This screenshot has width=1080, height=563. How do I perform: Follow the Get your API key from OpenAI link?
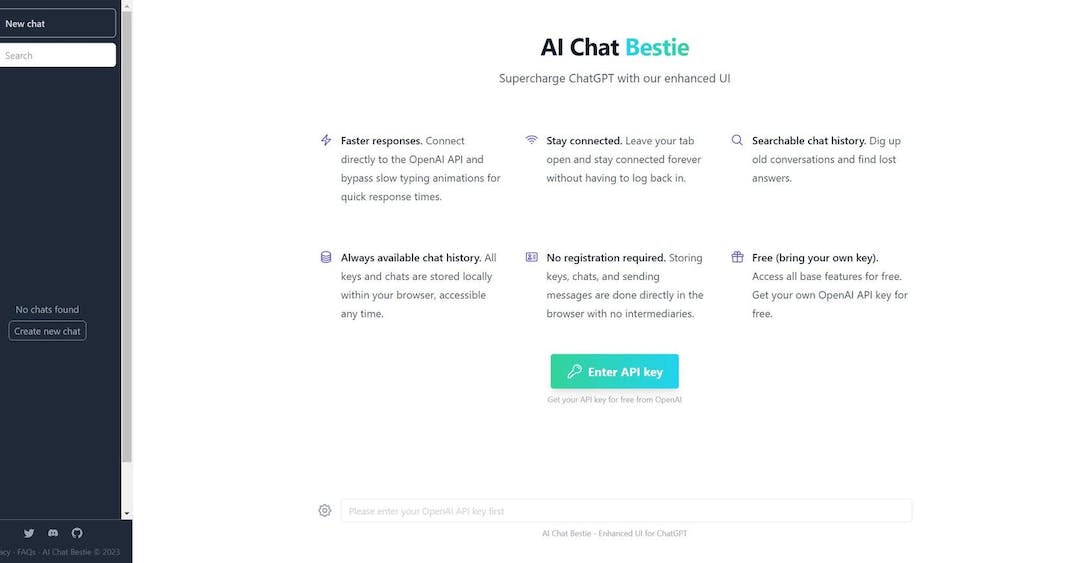coord(614,400)
